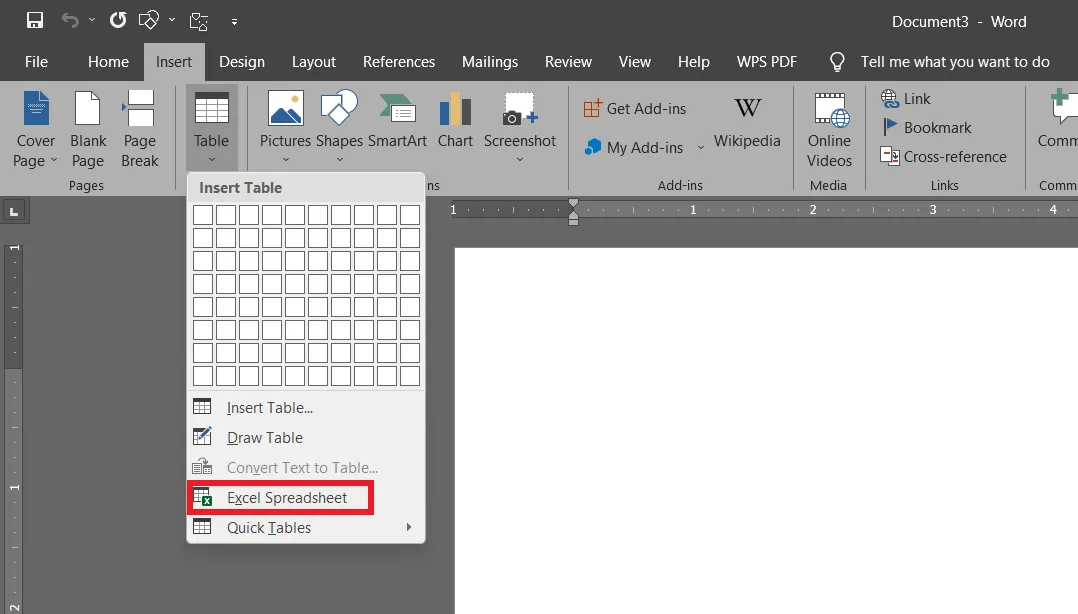The width and height of the screenshot is (1078, 614).
Task: Open the Help tab
Action: point(694,62)
